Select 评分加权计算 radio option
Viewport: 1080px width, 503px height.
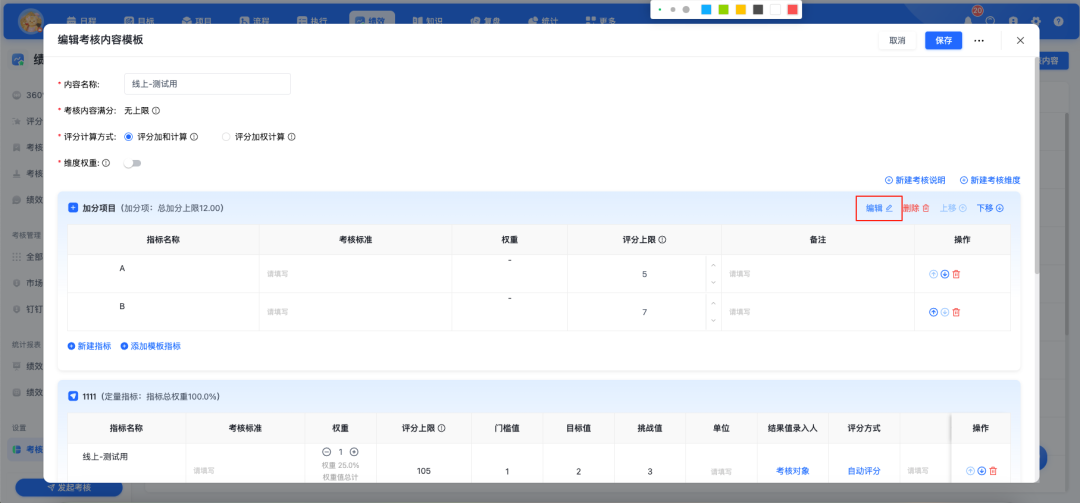[x=226, y=137]
